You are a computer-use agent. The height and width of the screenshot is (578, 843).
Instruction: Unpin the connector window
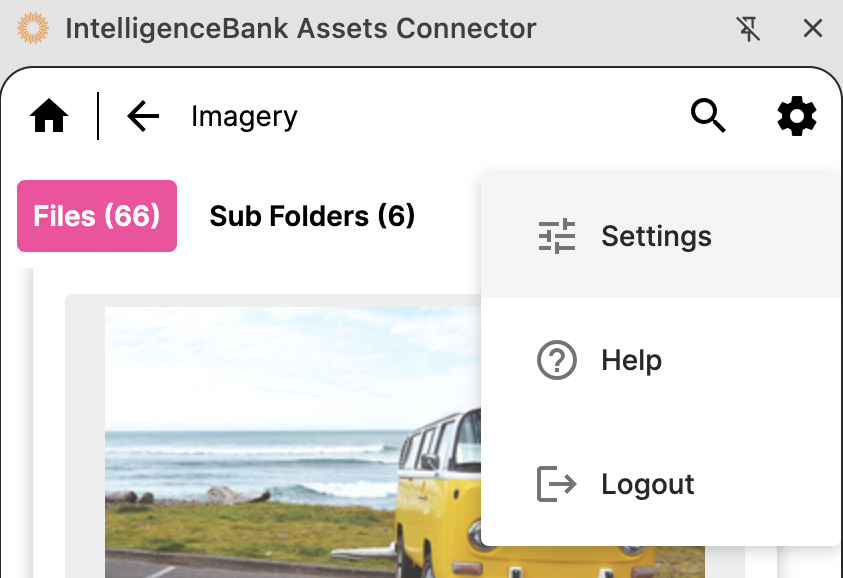point(749,29)
